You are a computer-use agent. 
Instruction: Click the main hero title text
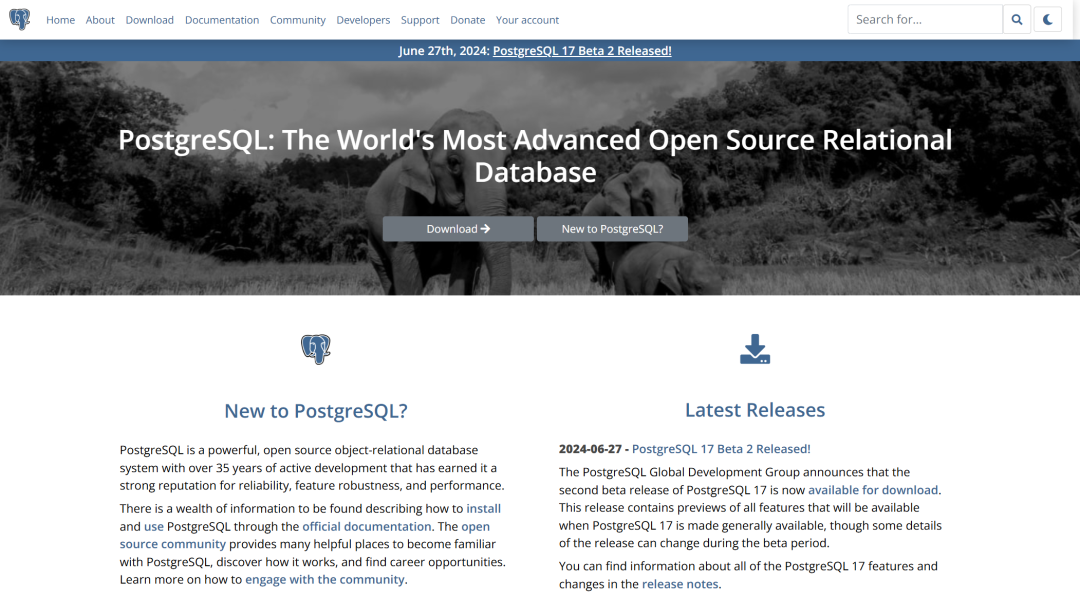[535, 156]
